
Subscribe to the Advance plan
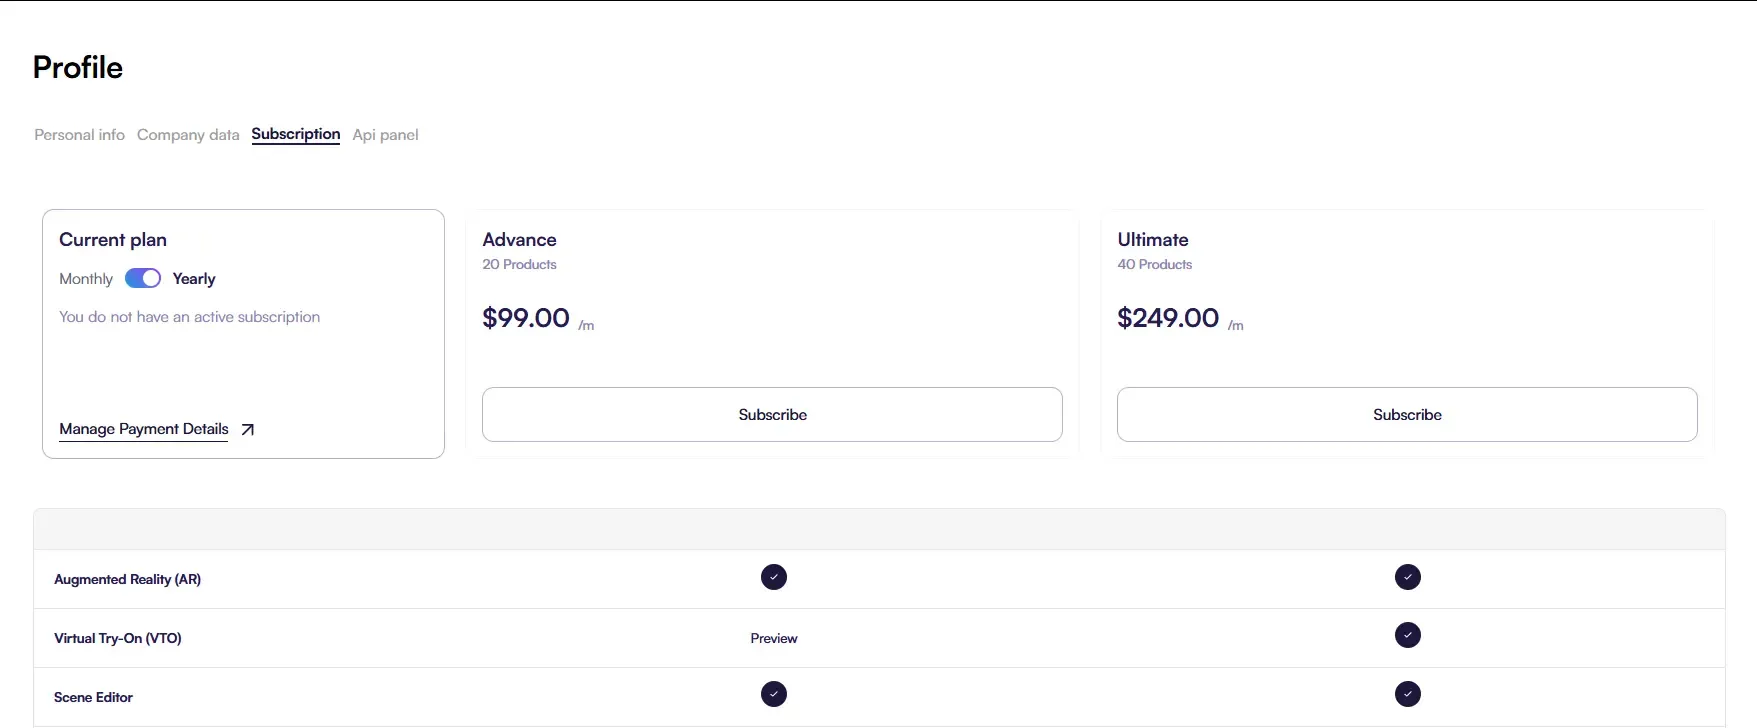pyautogui.click(x=772, y=414)
